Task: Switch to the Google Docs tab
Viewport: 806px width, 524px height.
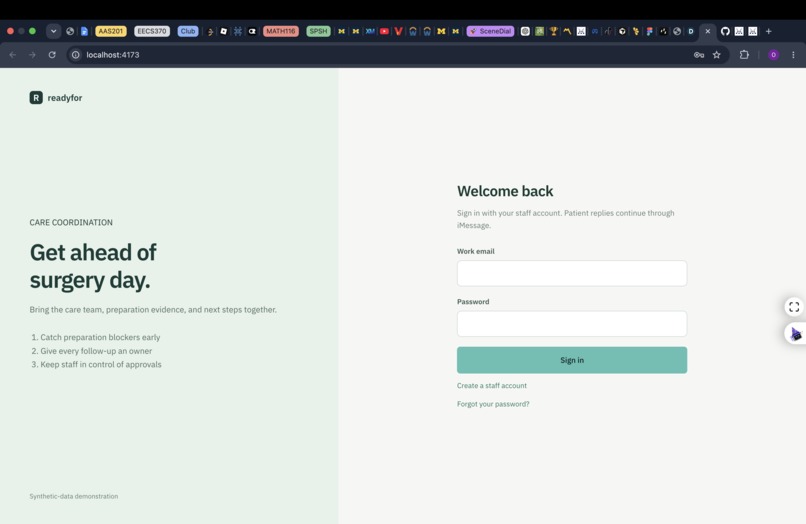Action: [x=84, y=31]
